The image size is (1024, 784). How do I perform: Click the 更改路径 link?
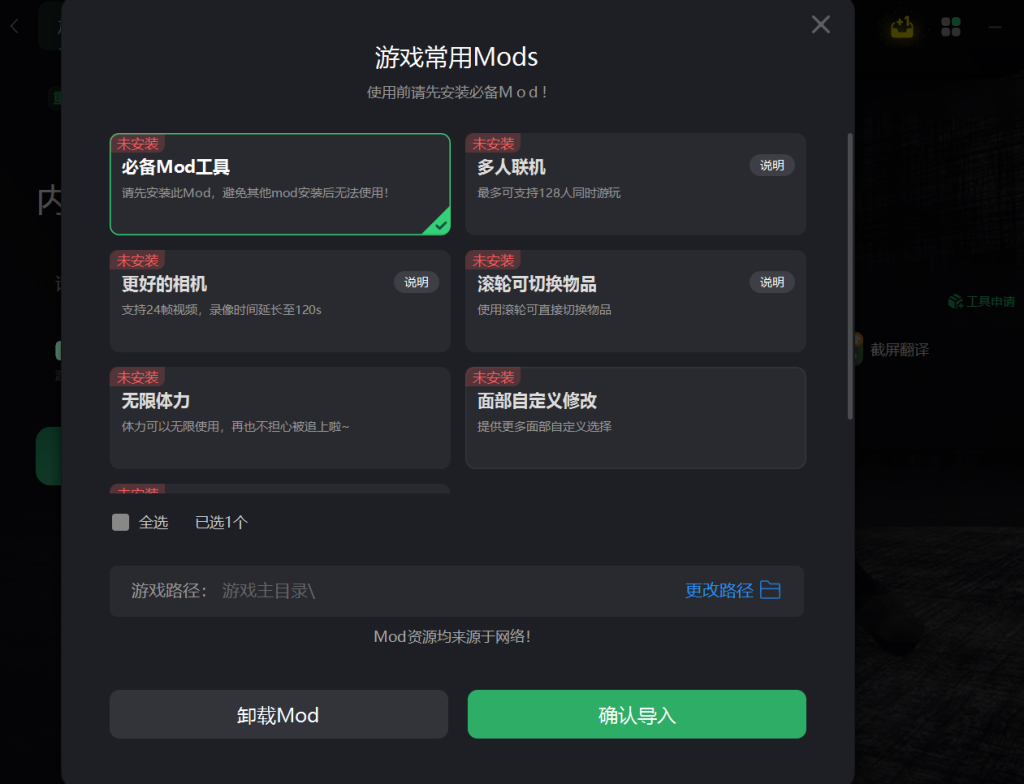[x=719, y=591]
